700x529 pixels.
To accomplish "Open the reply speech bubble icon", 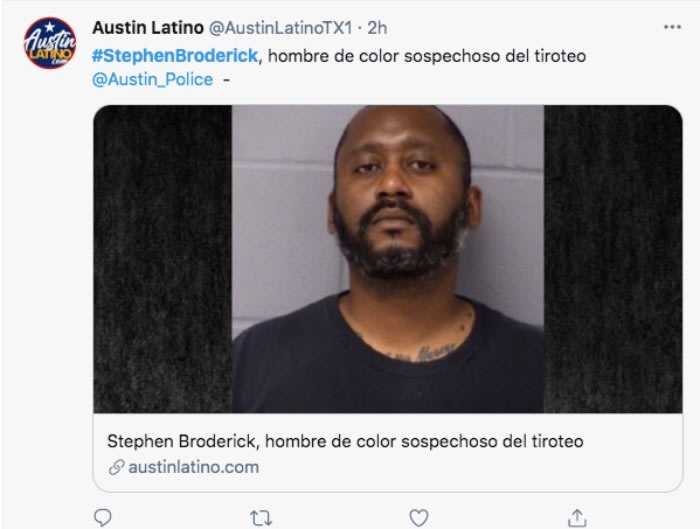I will [x=103, y=518].
